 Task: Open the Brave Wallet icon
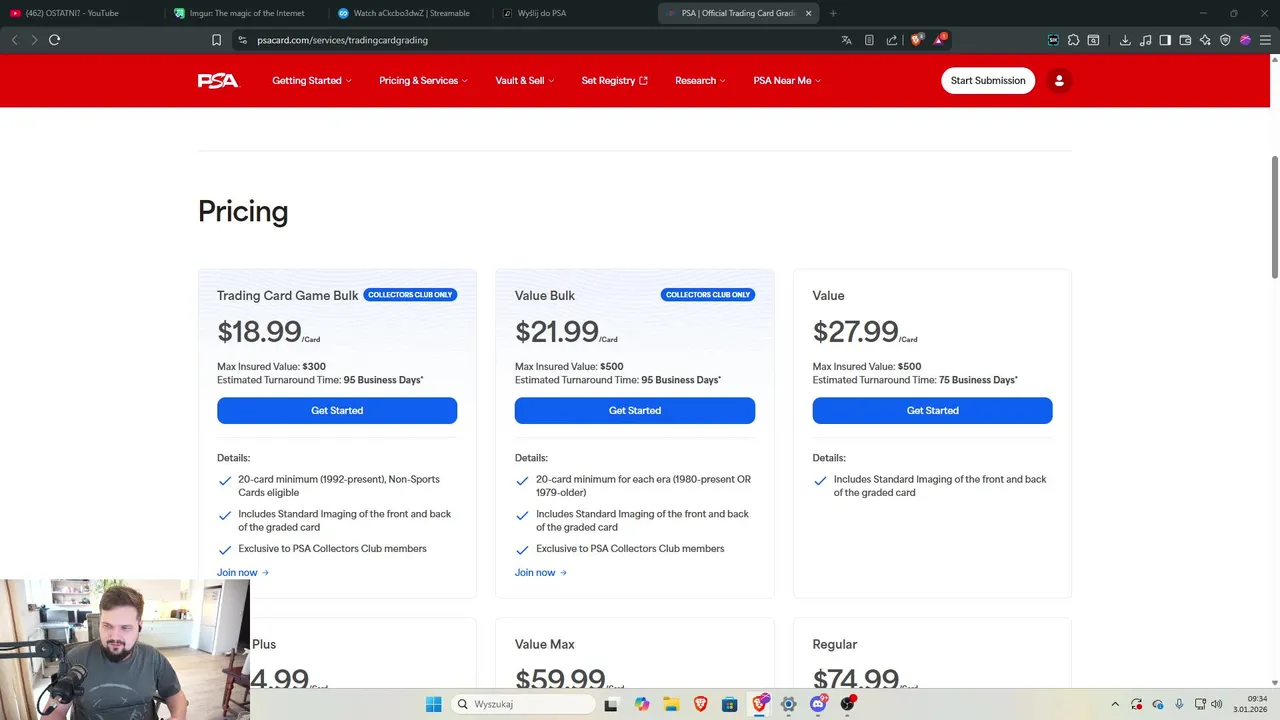[1185, 40]
